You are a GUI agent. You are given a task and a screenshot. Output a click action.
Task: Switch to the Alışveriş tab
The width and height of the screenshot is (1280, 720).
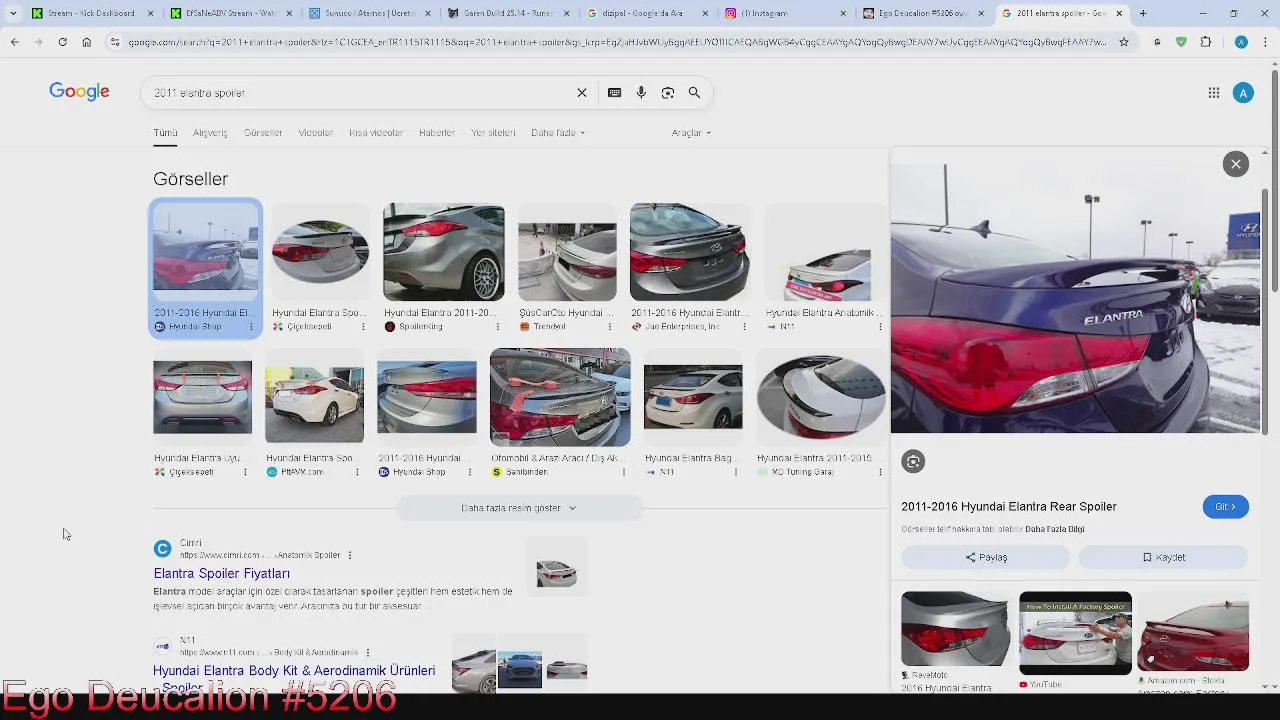tap(210, 132)
